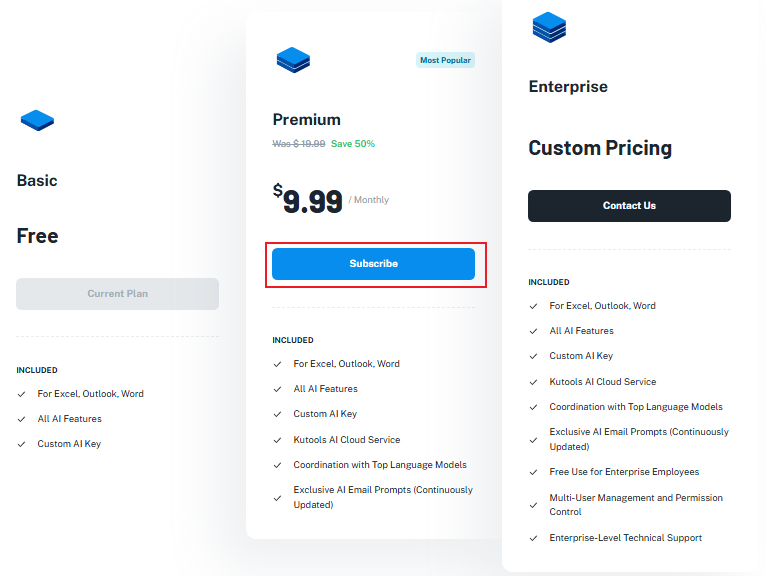Select the Premium plan title
This screenshot has height=576, width=766.
pyautogui.click(x=306, y=119)
